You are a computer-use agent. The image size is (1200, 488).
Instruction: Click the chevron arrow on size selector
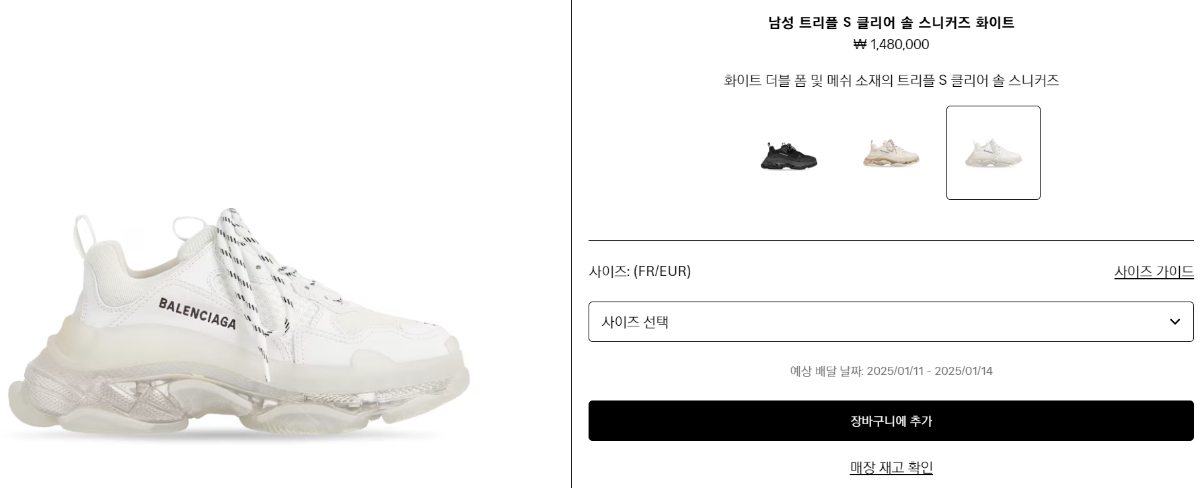pos(1175,321)
